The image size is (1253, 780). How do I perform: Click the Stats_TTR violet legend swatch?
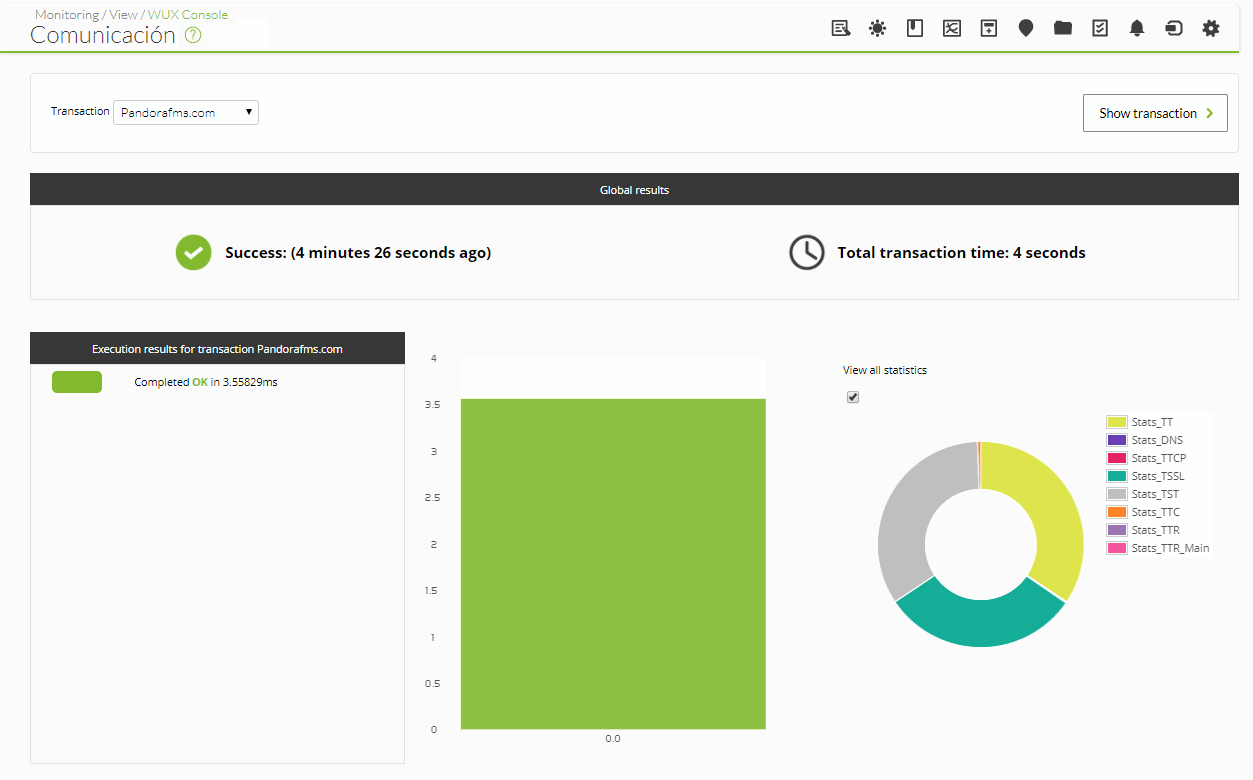tap(1117, 530)
